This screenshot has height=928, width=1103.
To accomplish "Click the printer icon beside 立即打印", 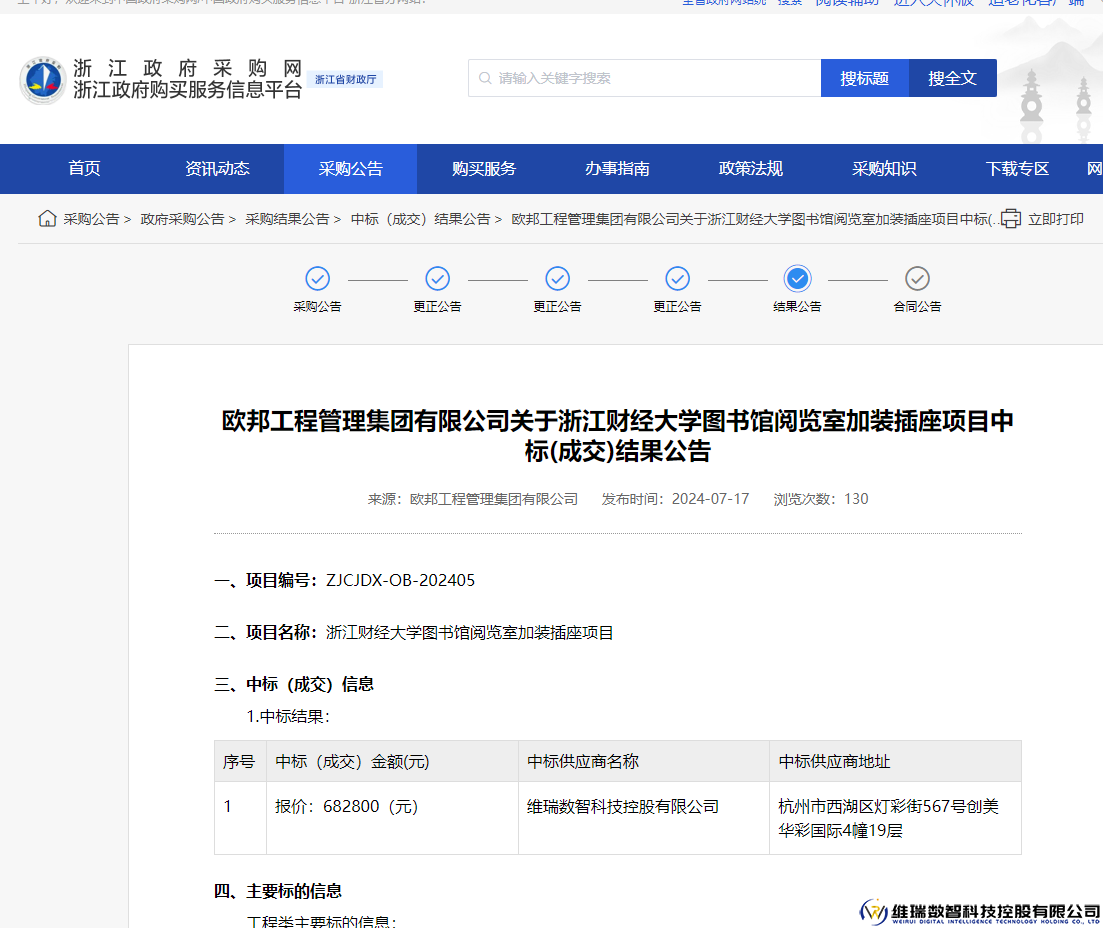I will (x=1010, y=219).
